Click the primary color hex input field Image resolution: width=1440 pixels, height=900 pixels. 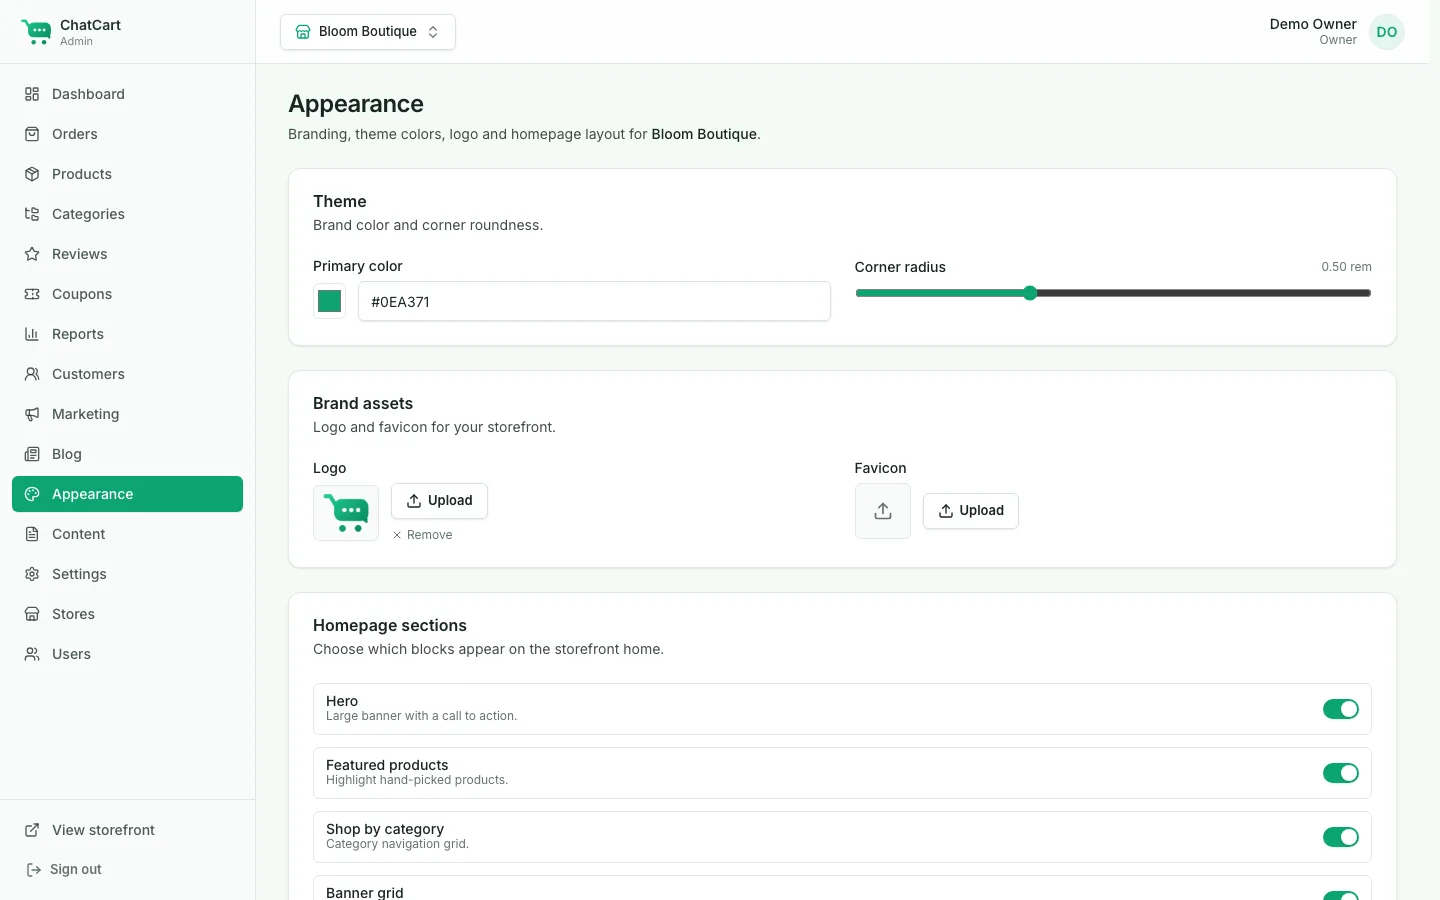tap(594, 301)
